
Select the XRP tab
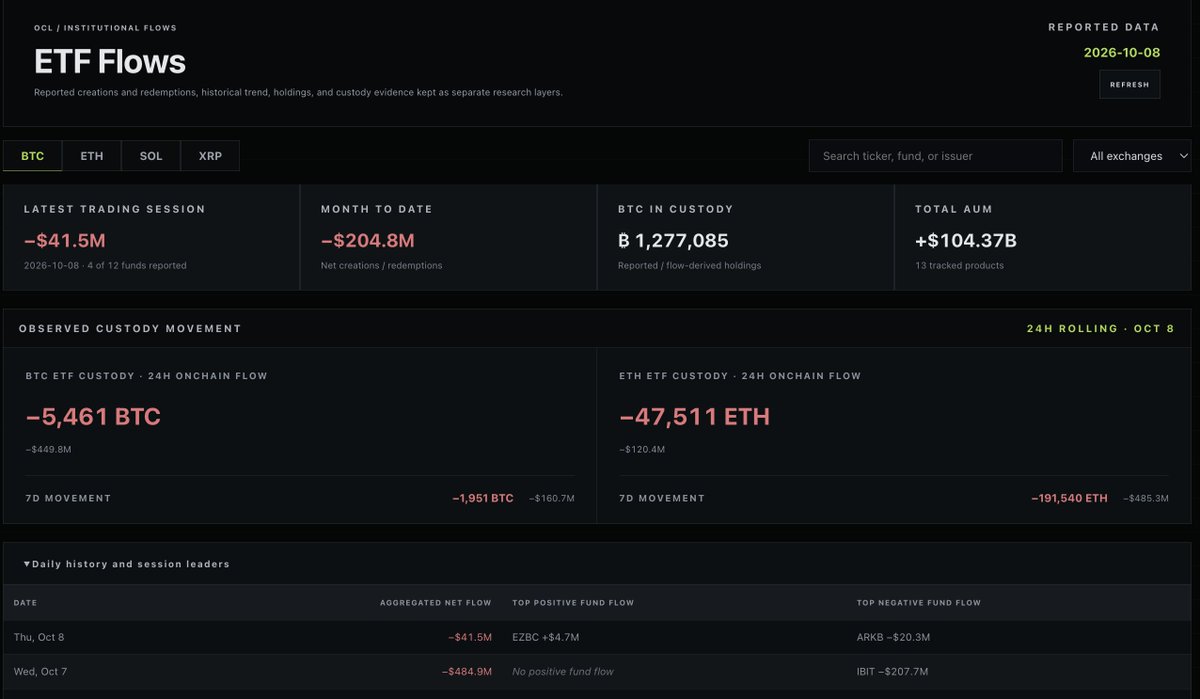[x=210, y=156]
